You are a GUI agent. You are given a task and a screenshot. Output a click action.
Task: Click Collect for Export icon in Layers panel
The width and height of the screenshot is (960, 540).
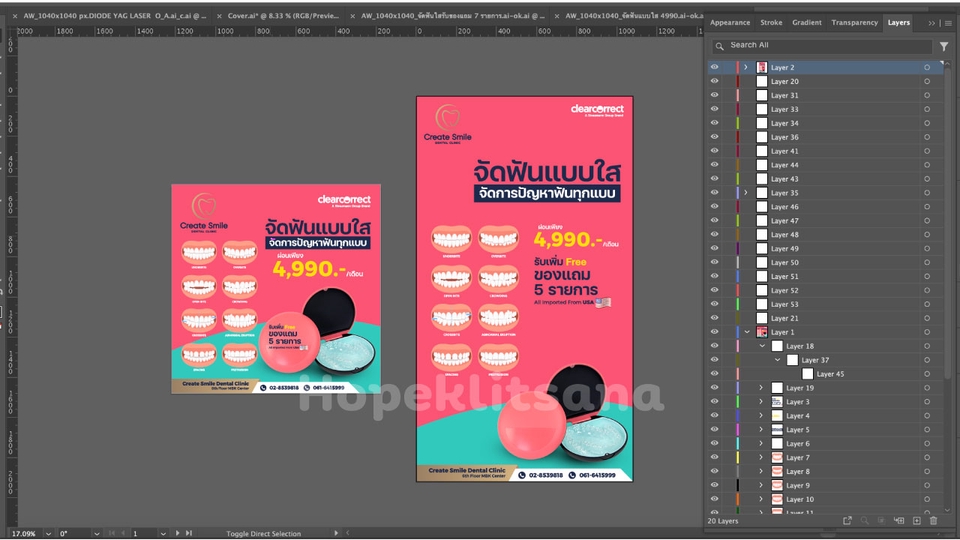point(847,520)
